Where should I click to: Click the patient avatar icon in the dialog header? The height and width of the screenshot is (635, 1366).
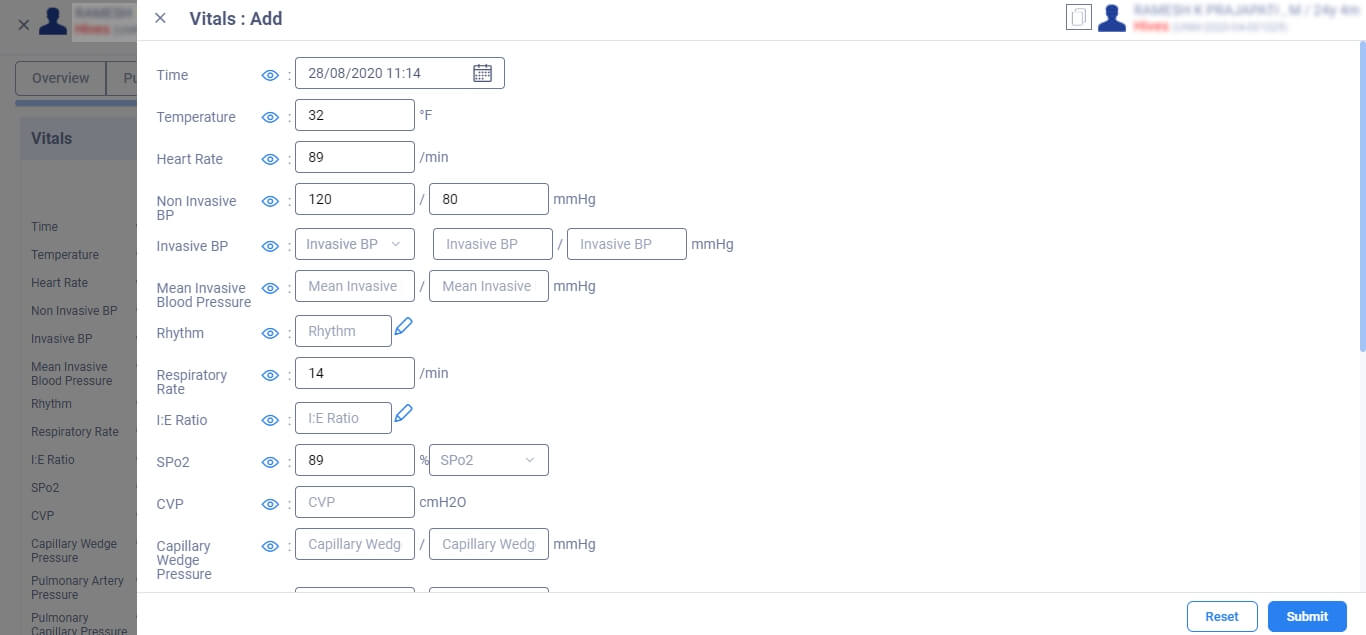(x=1112, y=18)
